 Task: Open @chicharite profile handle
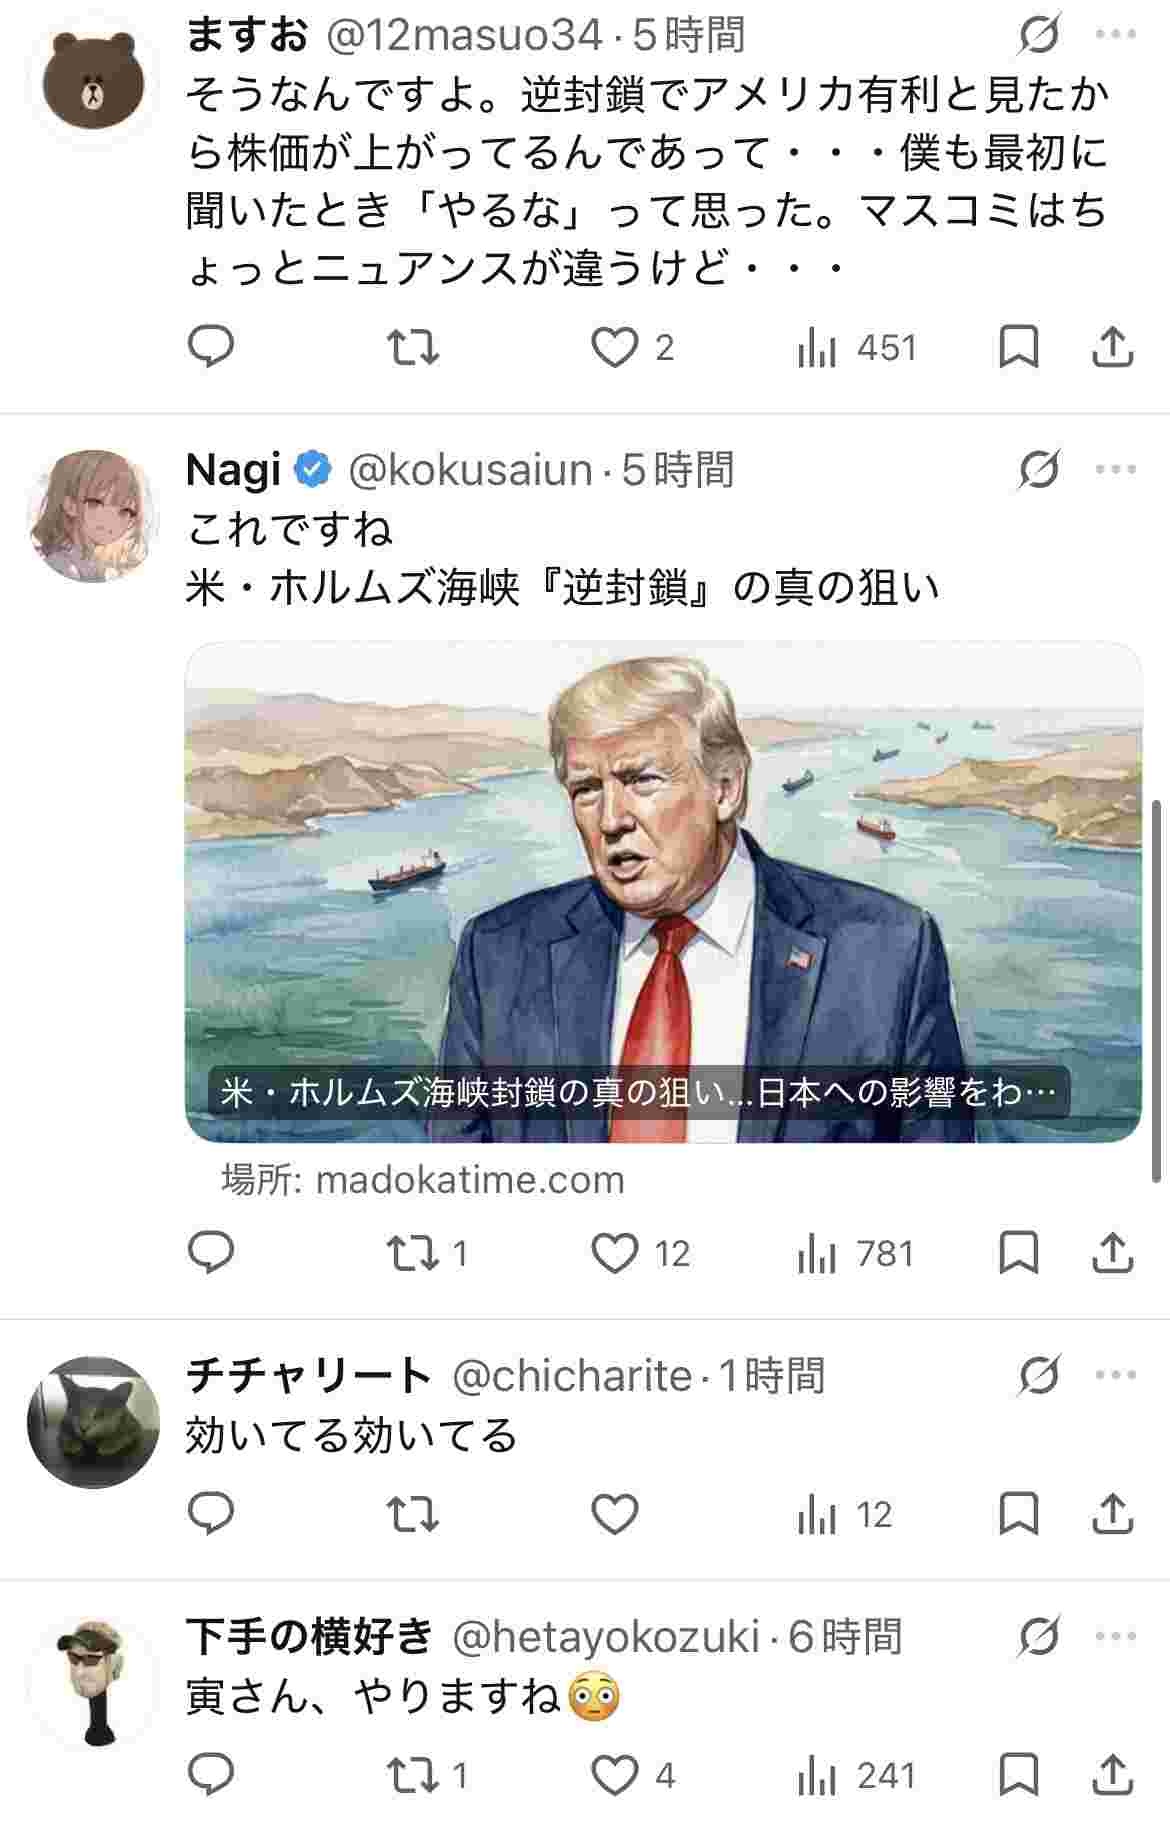coord(572,1376)
